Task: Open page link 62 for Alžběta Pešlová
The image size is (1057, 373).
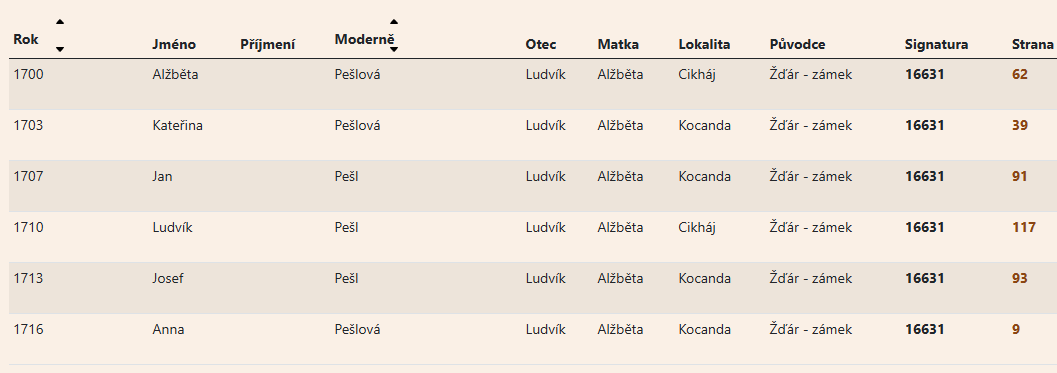Action: 1020,74
